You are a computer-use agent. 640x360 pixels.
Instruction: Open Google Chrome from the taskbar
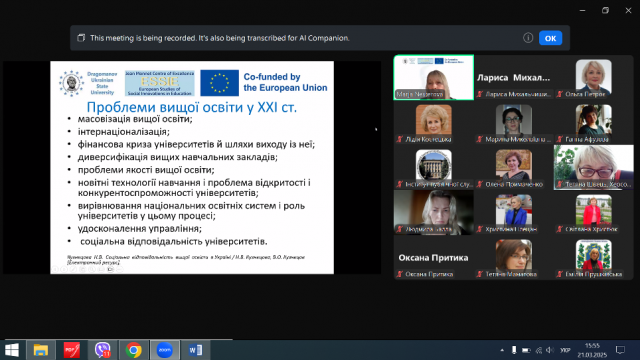tap(133, 350)
